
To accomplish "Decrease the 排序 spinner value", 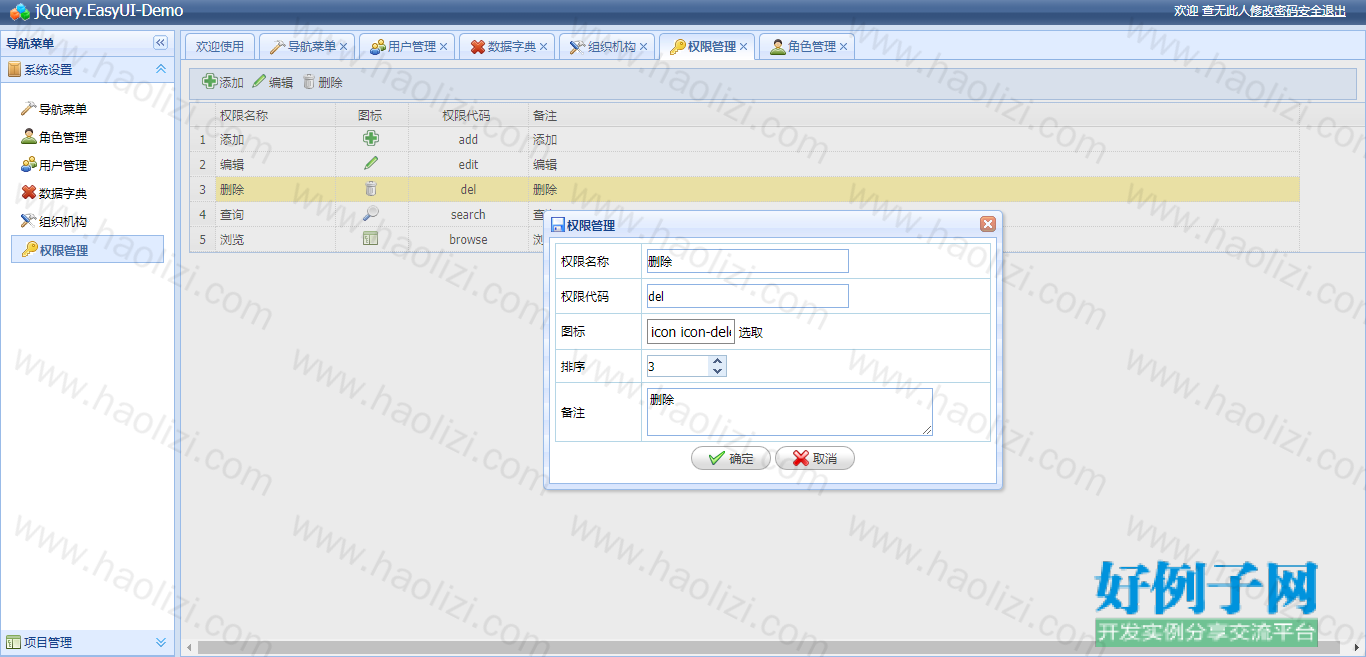I will point(717,371).
